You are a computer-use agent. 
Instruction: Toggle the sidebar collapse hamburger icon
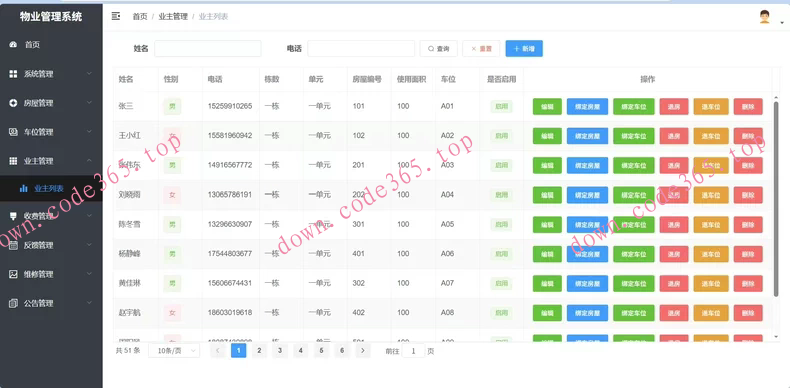116,17
